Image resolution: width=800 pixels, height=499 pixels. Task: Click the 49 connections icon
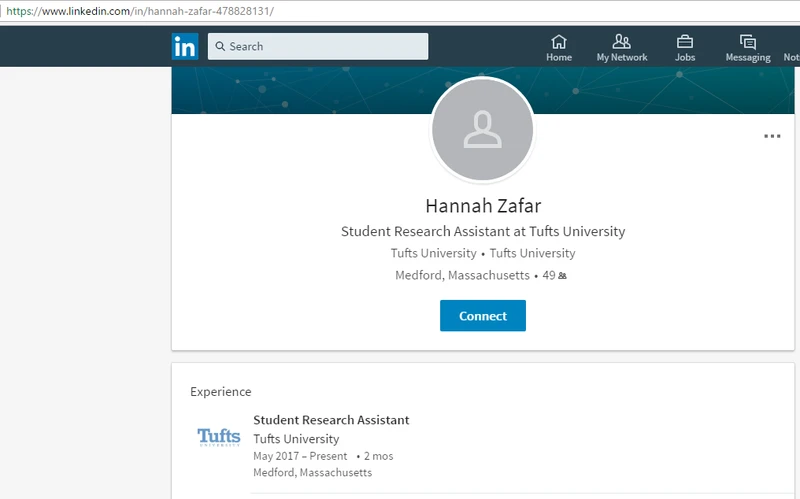click(562, 276)
